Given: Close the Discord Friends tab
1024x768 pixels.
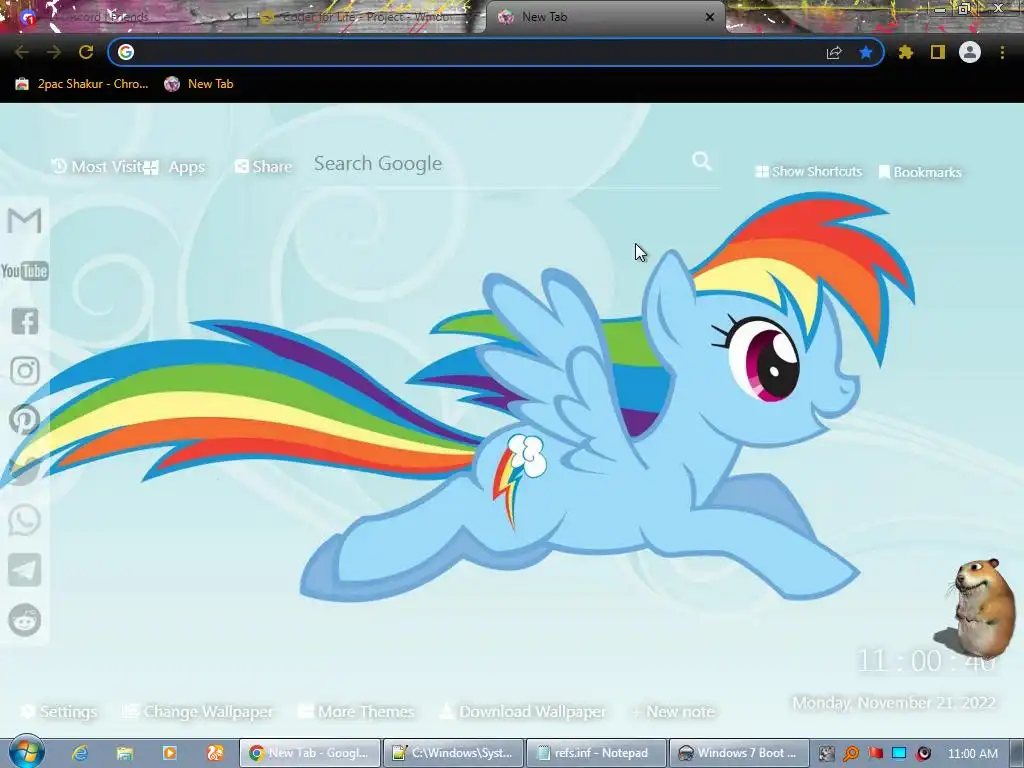Looking at the screenshot, I should (231, 17).
